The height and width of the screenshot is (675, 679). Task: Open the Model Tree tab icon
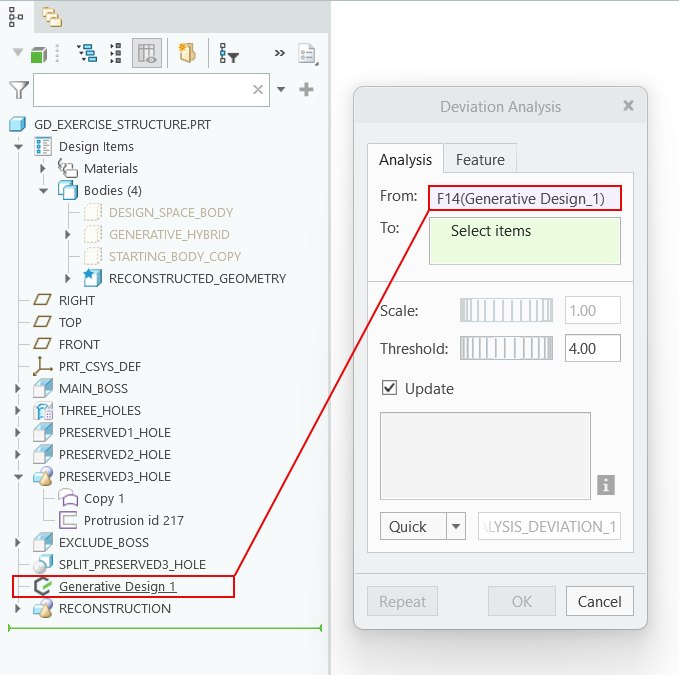pos(16,17)
